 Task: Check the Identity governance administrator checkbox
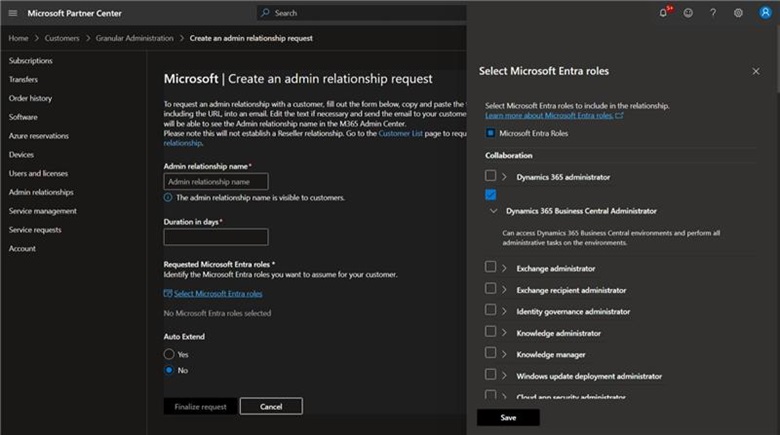(x=490, y=310)
